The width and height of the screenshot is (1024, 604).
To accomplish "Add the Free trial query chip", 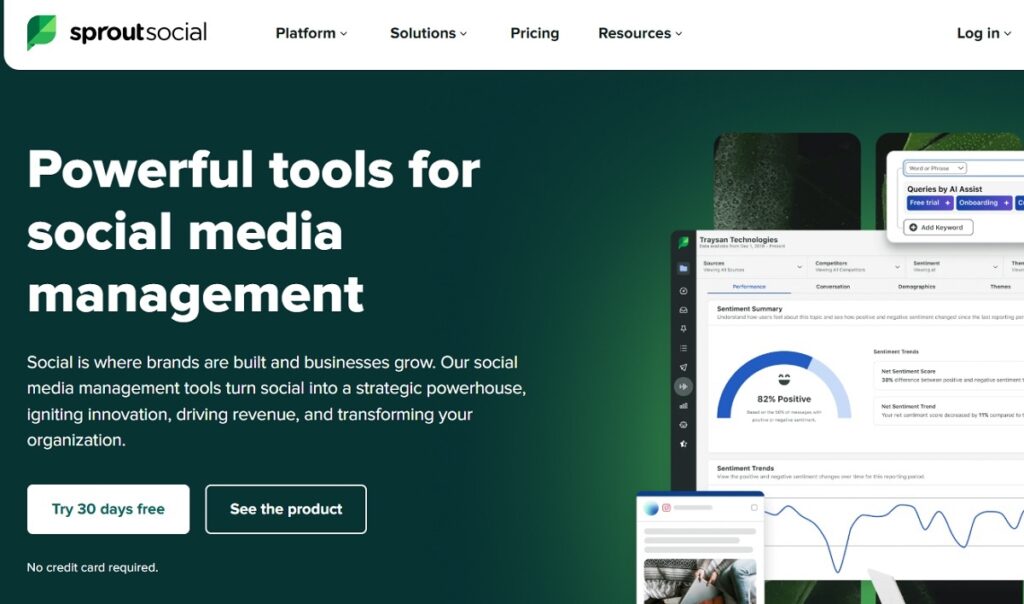I will pyautogui.click(x=930, y=203).
